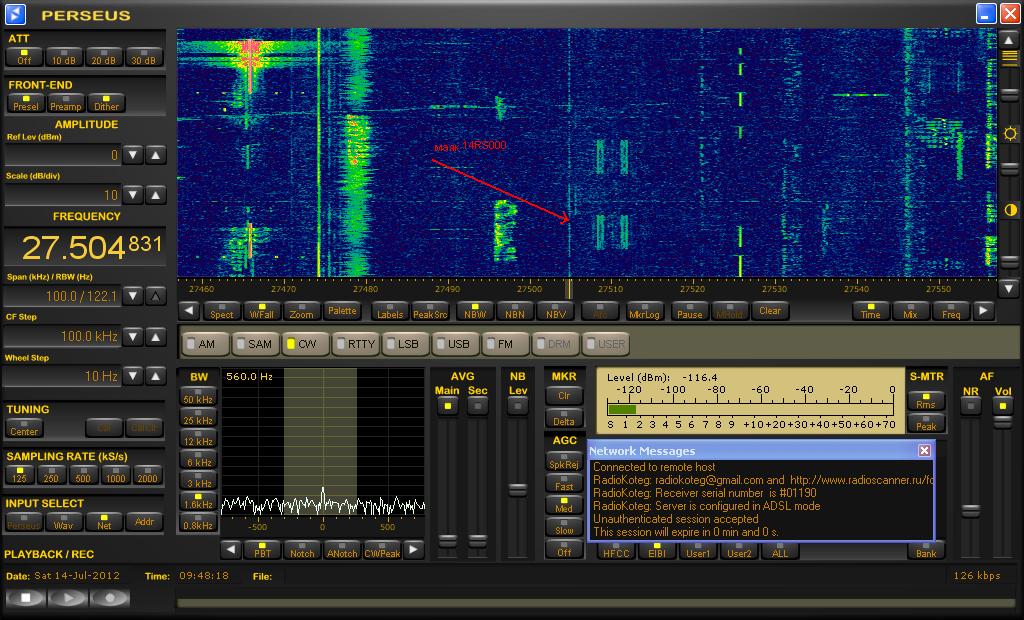Enable NBW noise blanker
The width and height of the screenshot is (1024, 620).
tap(475, 311)
